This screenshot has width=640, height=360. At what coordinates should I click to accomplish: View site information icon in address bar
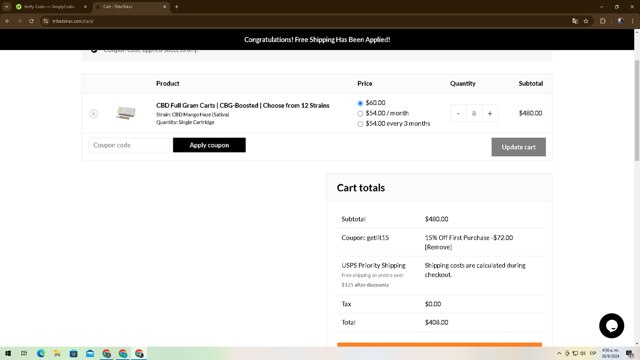coord(46,21)
